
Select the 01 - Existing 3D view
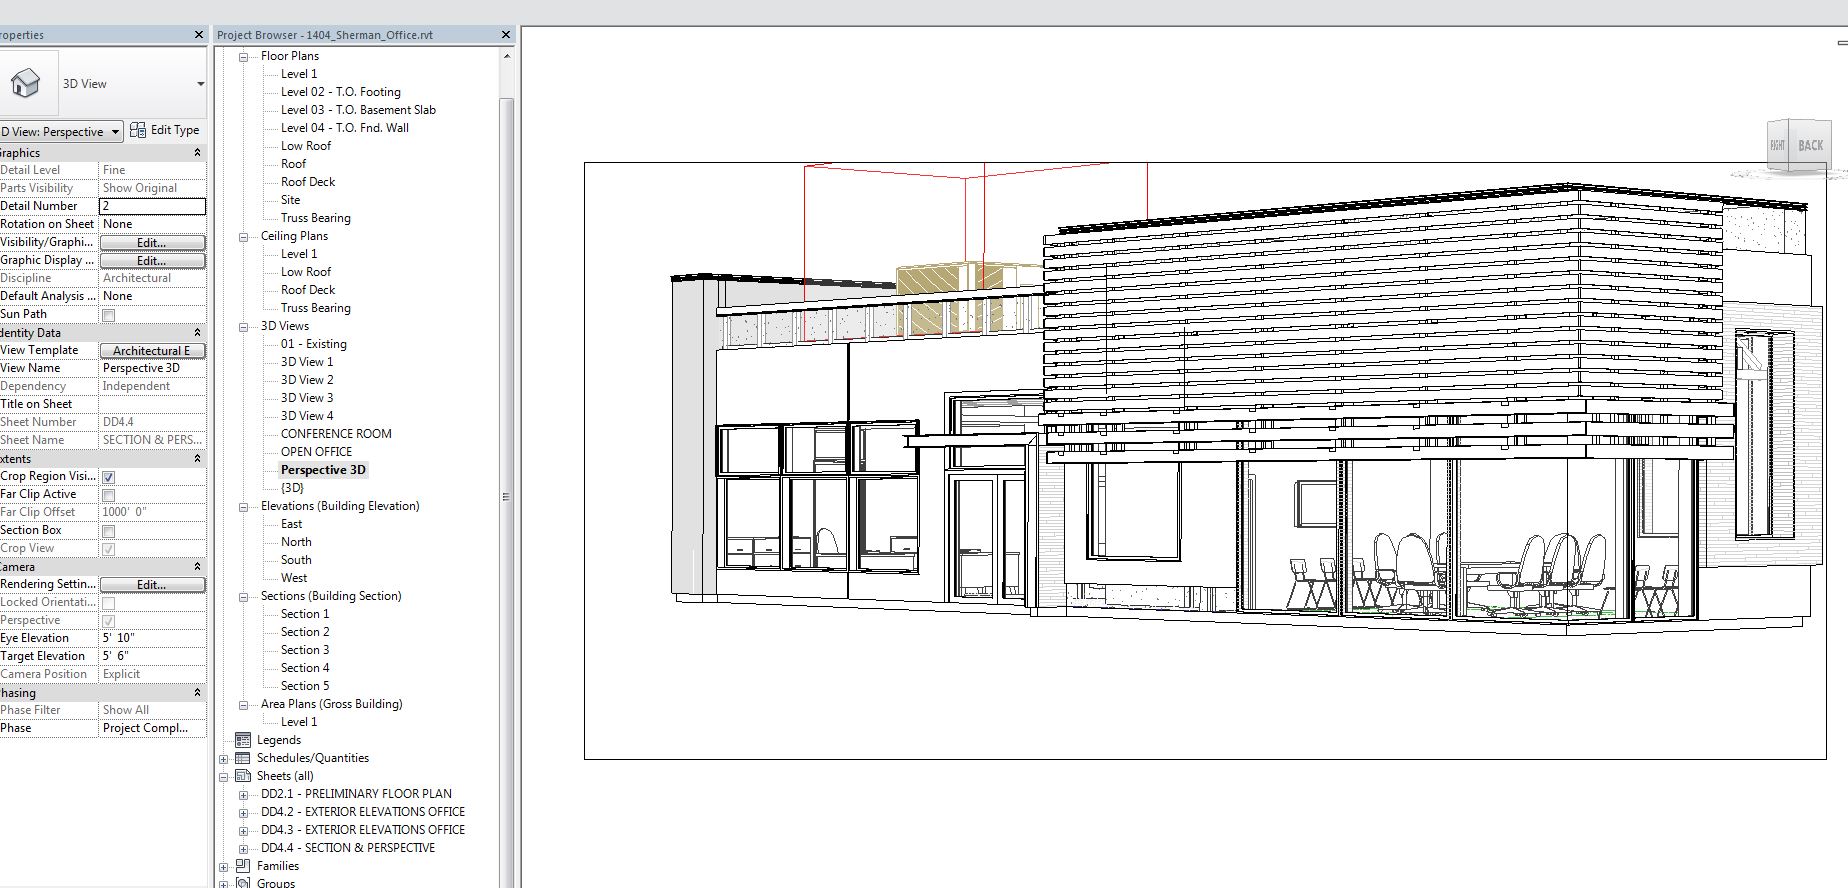(313, 344)
